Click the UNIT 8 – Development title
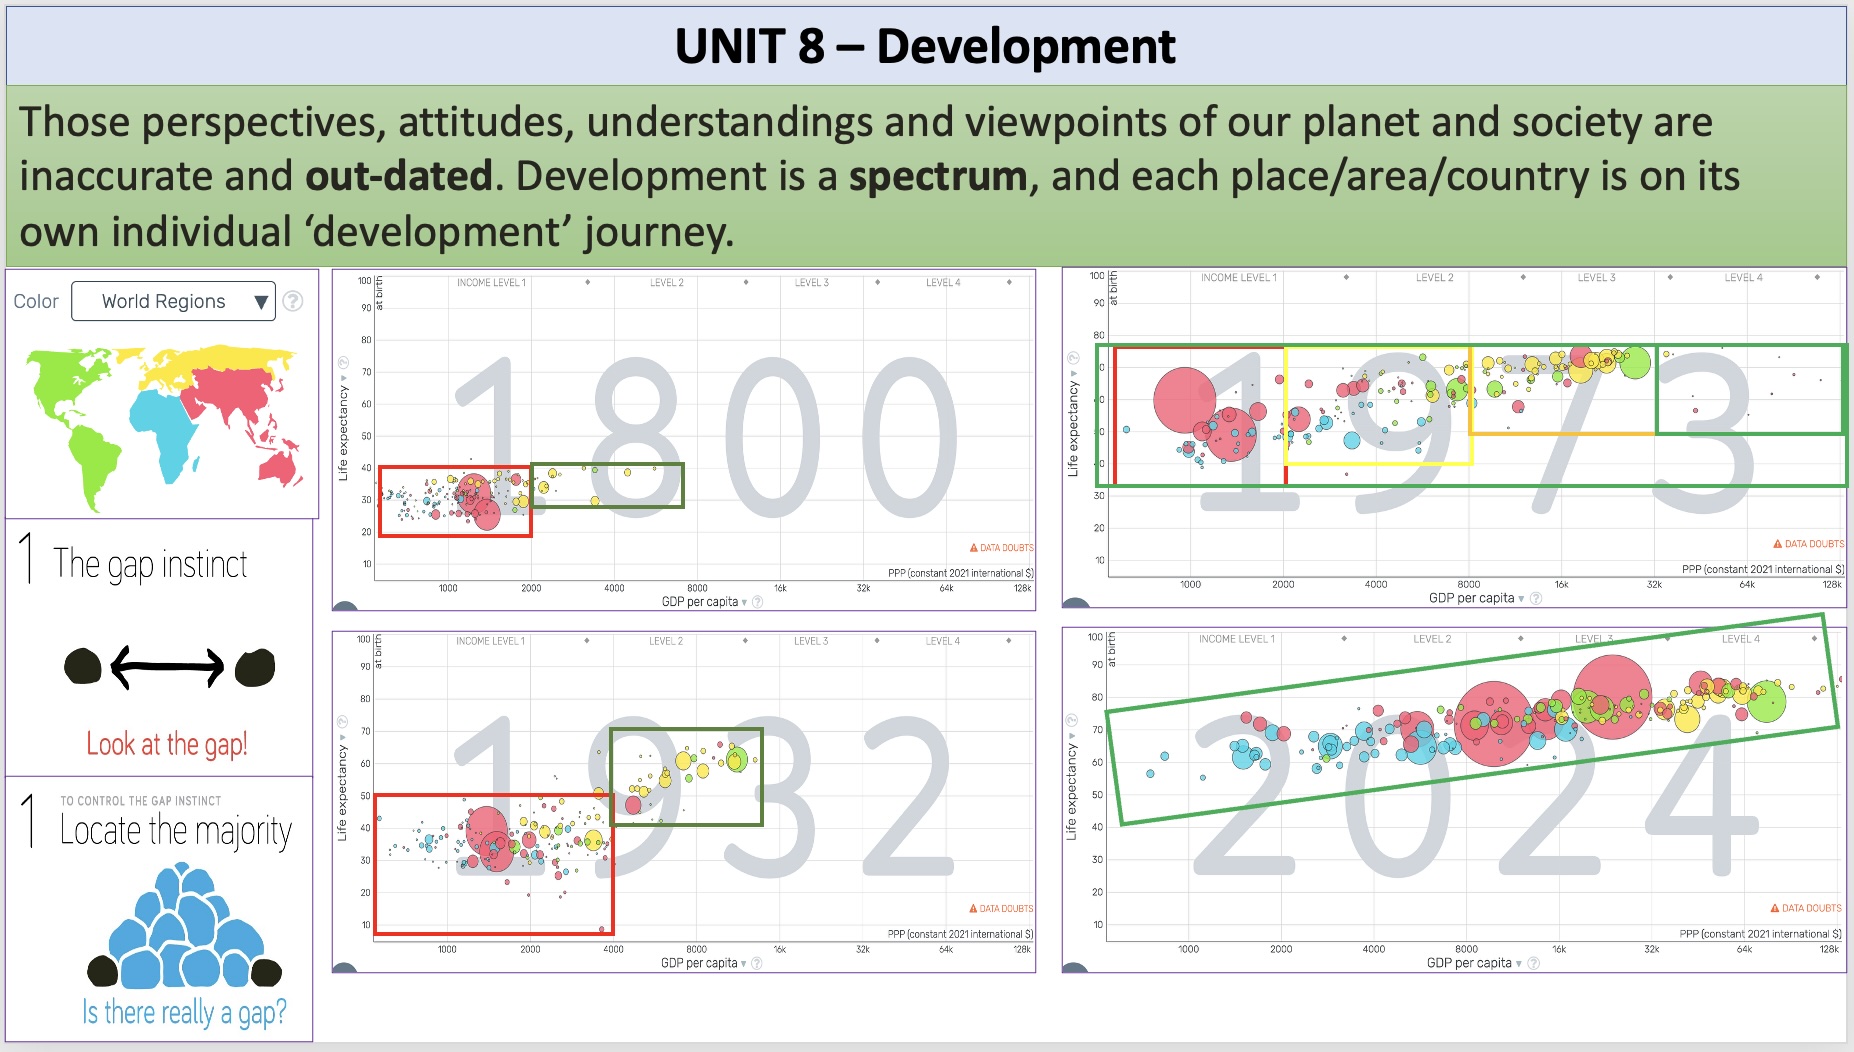 (925, 46)
